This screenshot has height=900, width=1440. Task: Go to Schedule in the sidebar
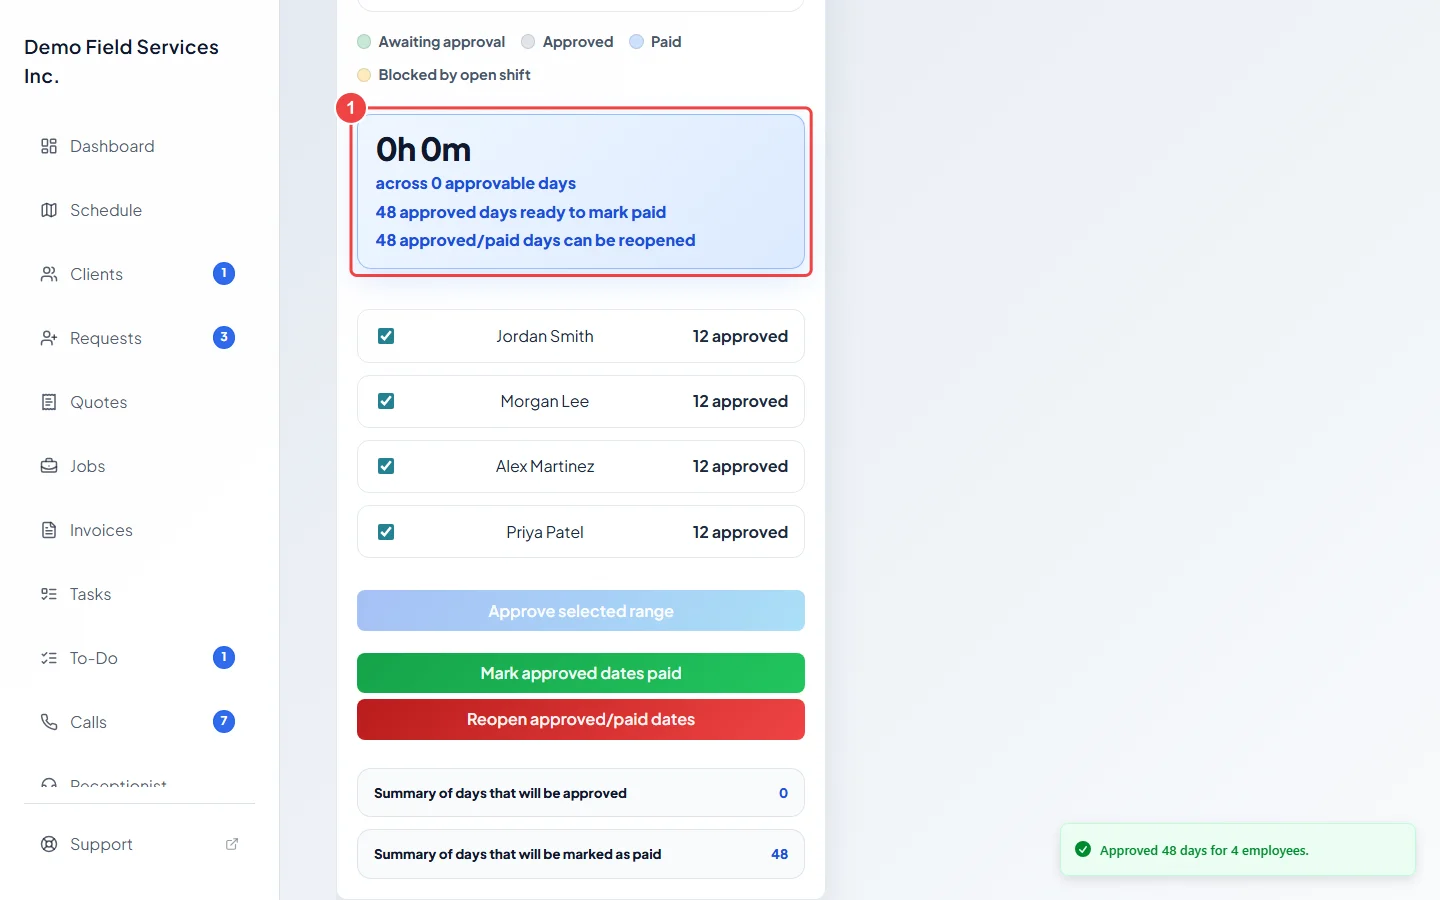coord(140,210)
